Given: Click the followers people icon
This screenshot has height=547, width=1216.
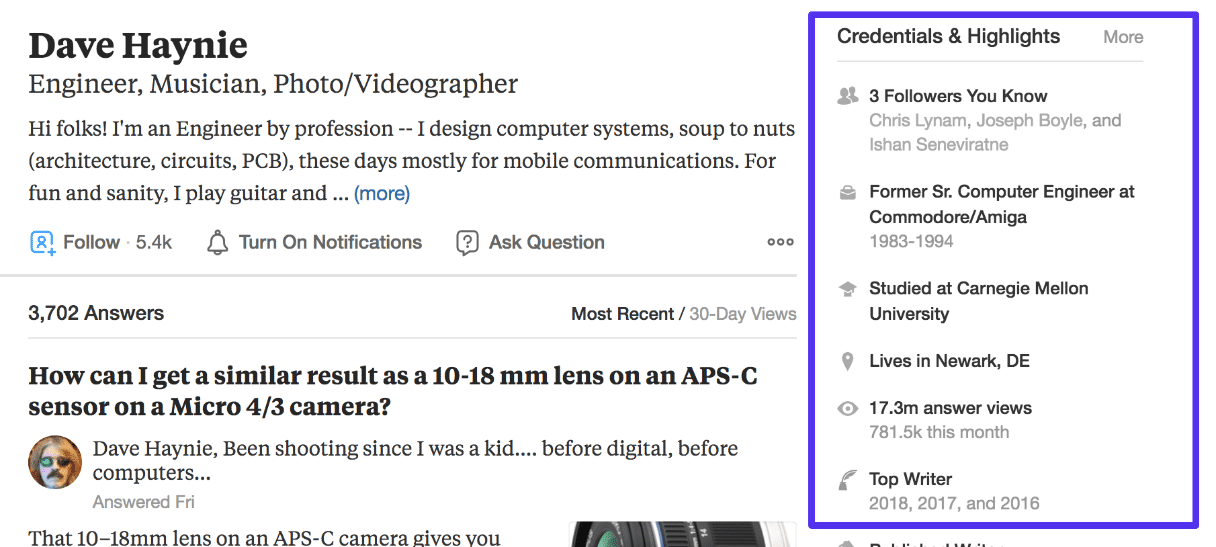Looking at the screenshot, I should [848, 97].
